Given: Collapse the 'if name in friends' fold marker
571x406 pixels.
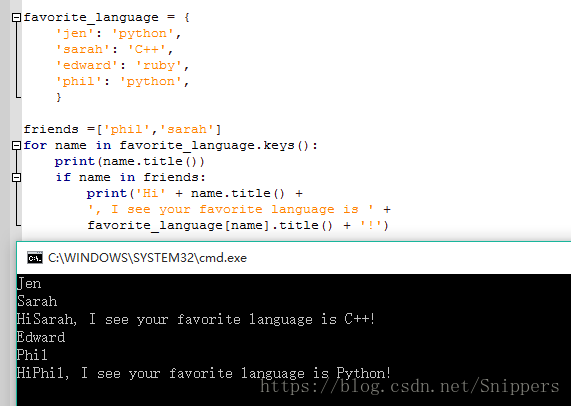Looking at the screenshot, I should point(16,177).
